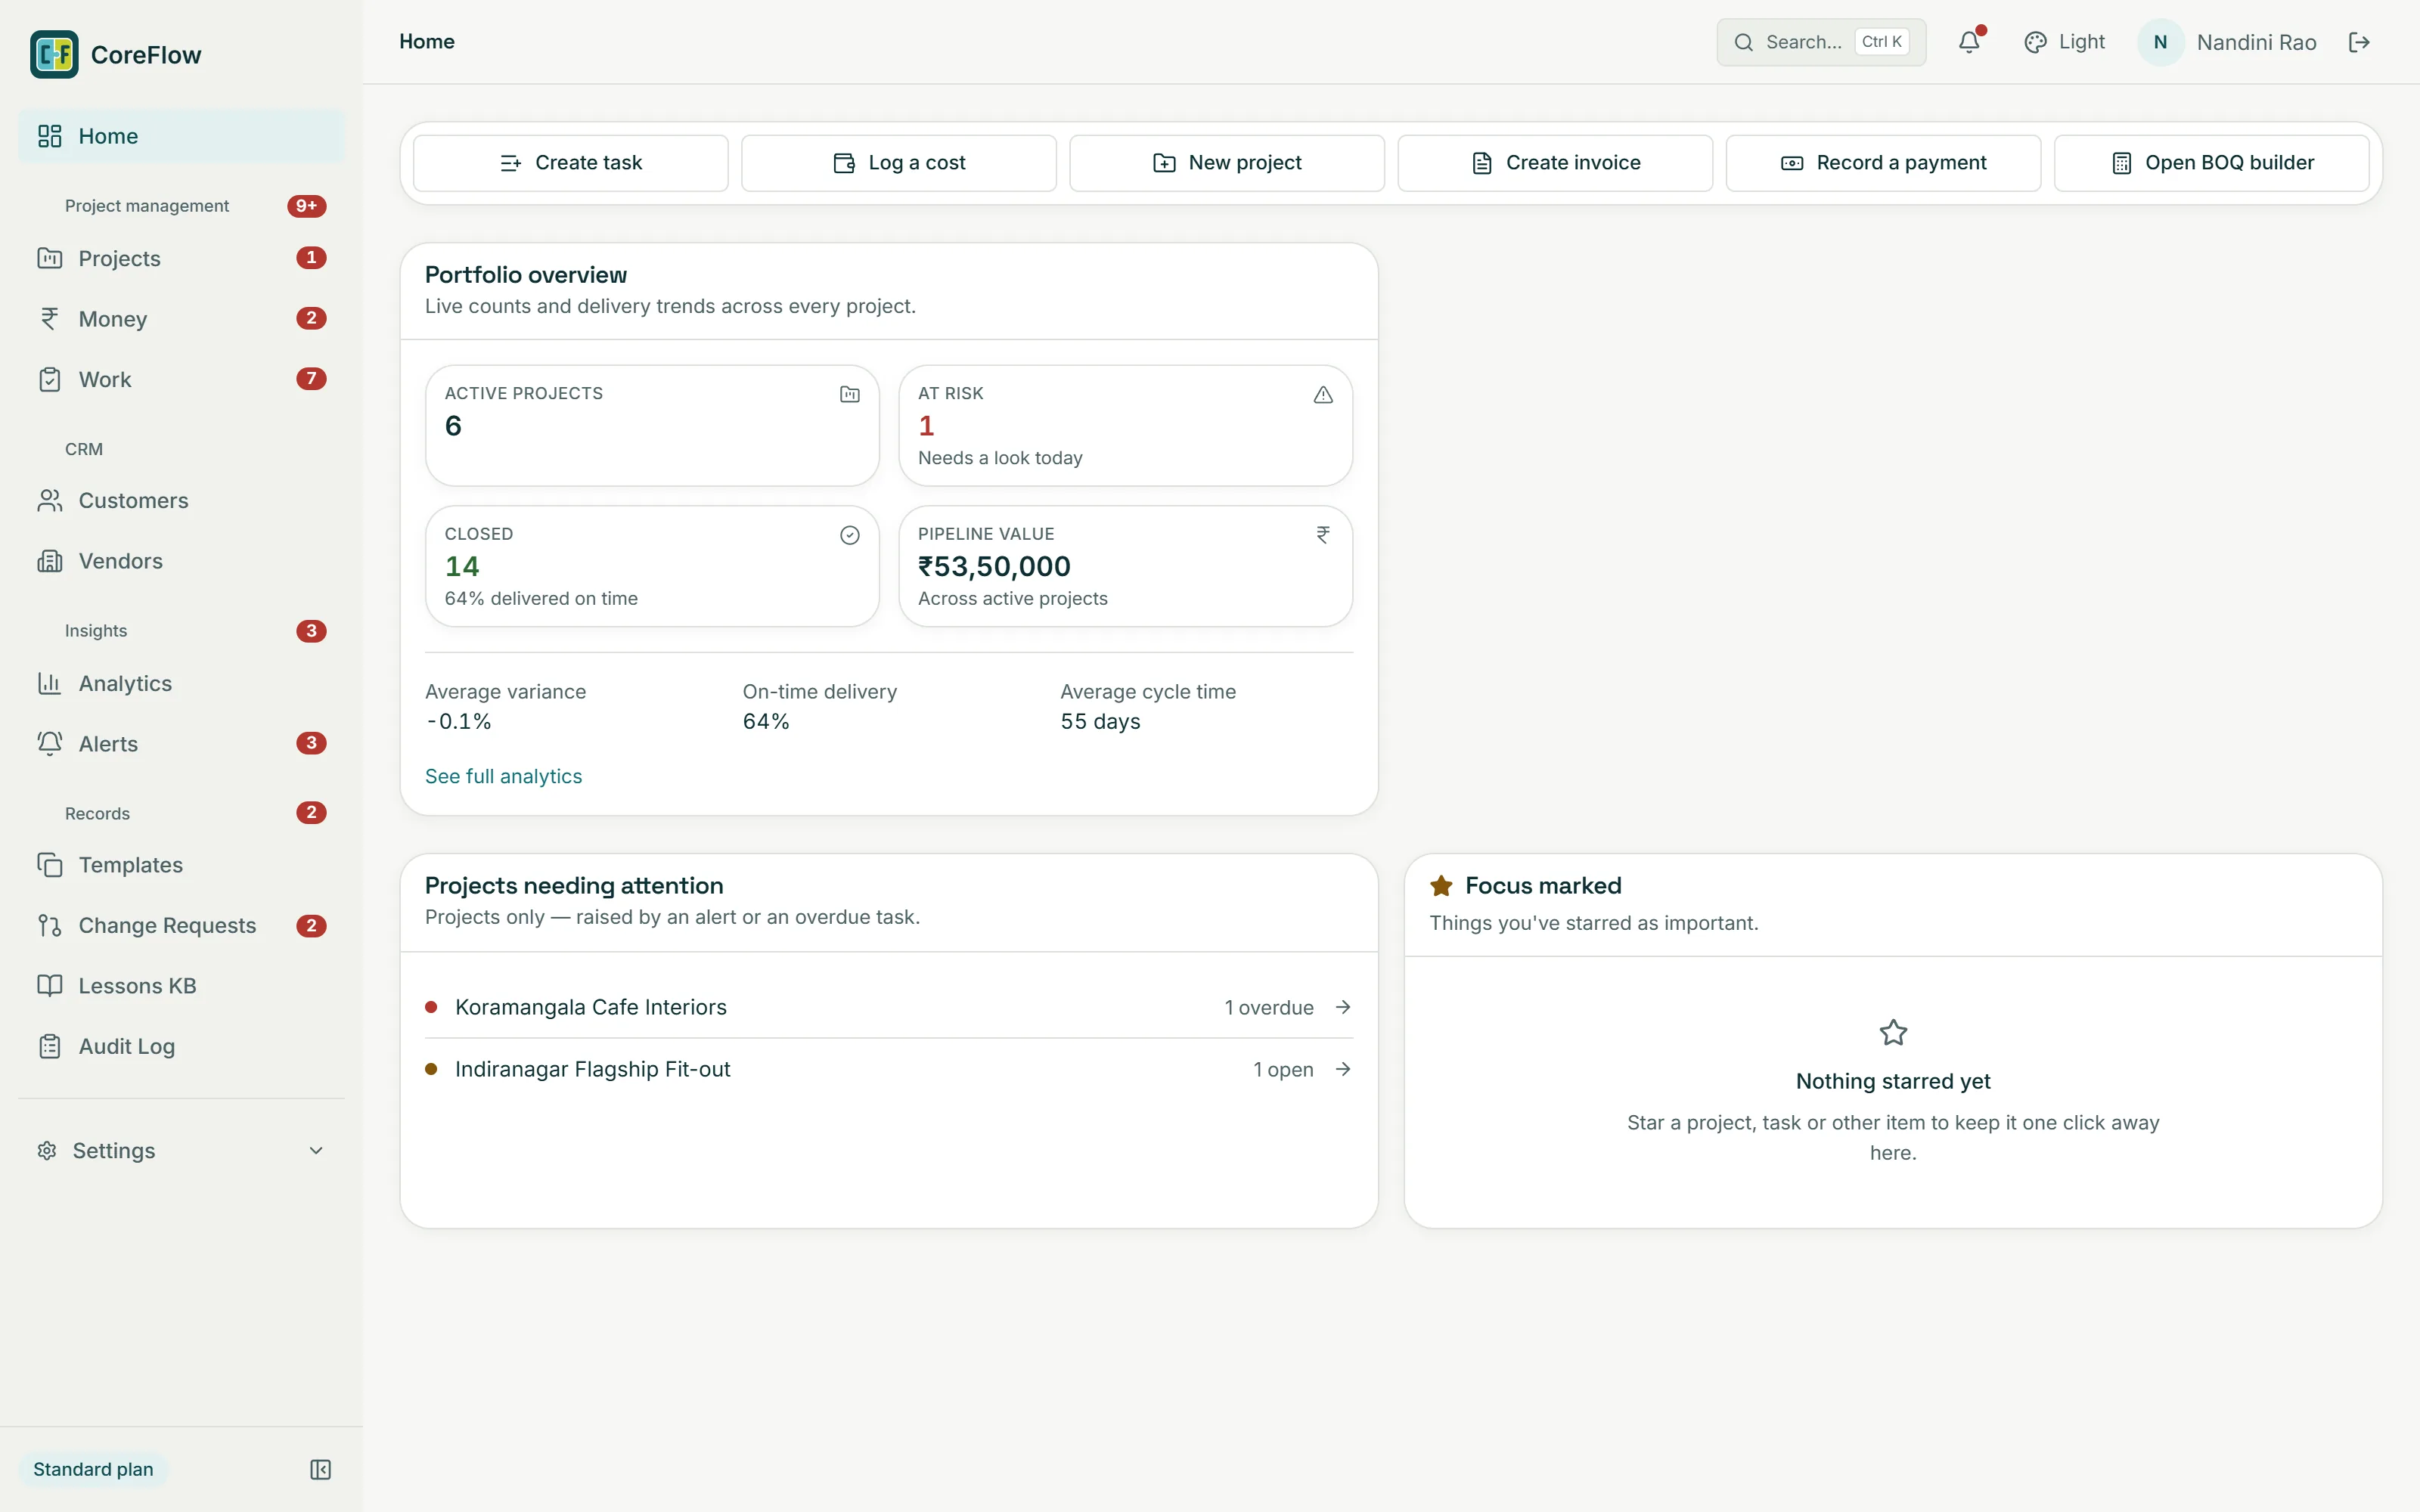2420x1512 pixels.
Task: Open Alerts in the sidebar
Action: click(x=181, y=744)
